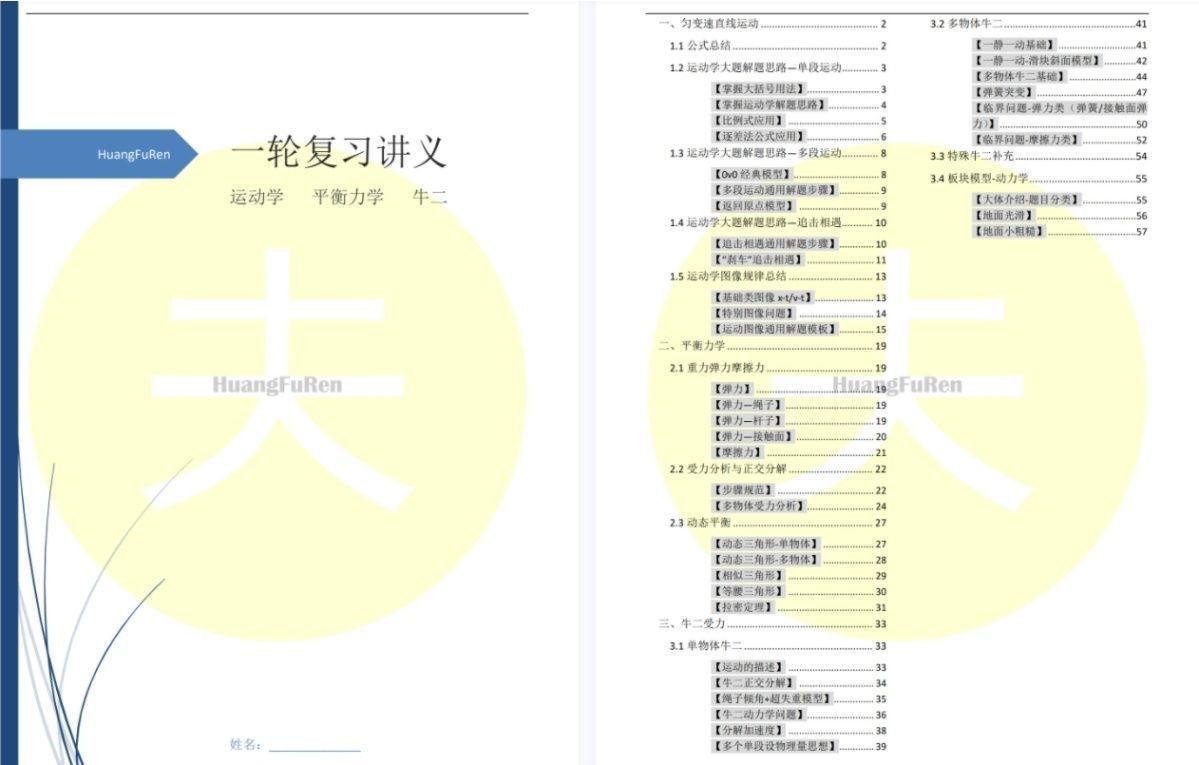This screenshot has width=1199, height=765.
Task: Open contents entry 3.2 多物体牛二
Action: click(x=1038, y=24)
